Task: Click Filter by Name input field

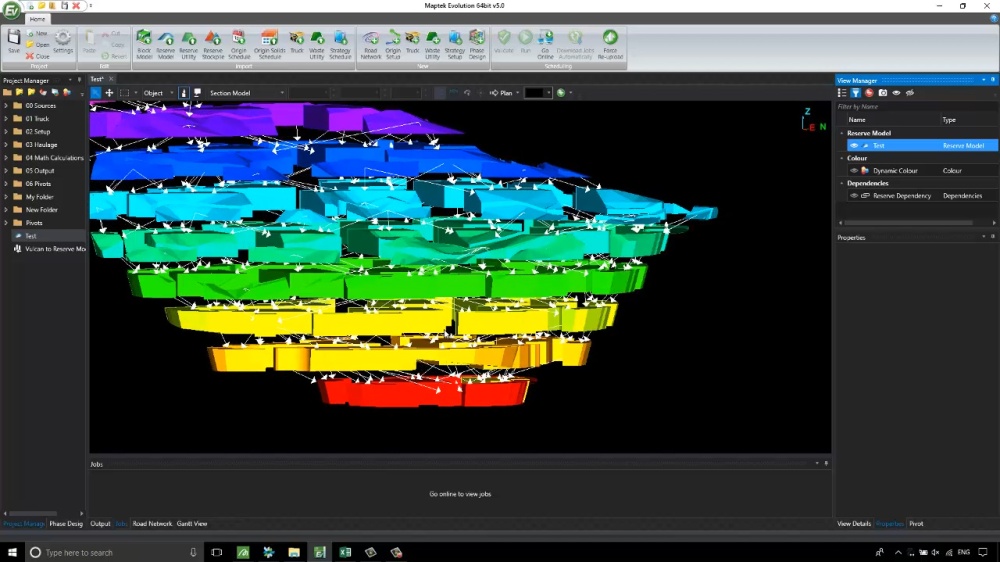Action: [916, 107]
